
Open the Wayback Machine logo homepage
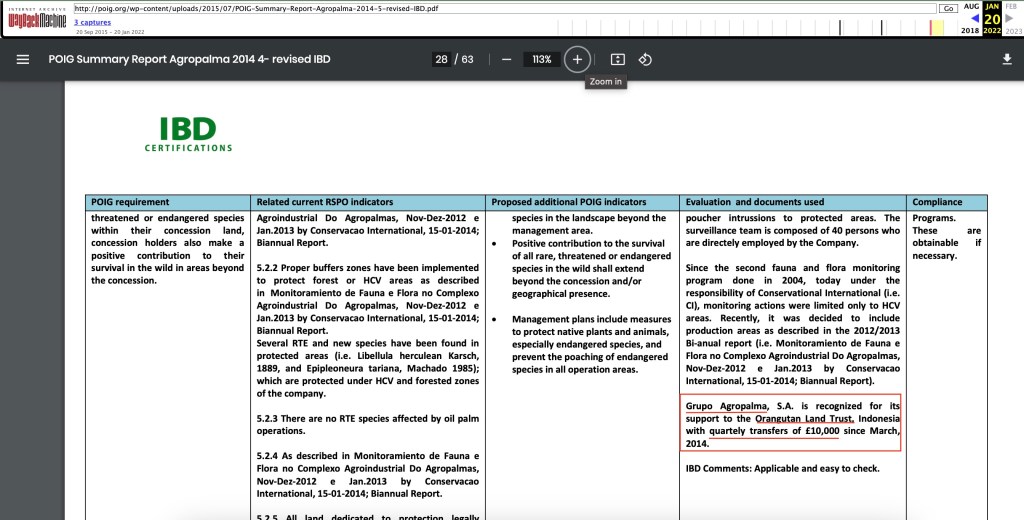click(35, 19)
